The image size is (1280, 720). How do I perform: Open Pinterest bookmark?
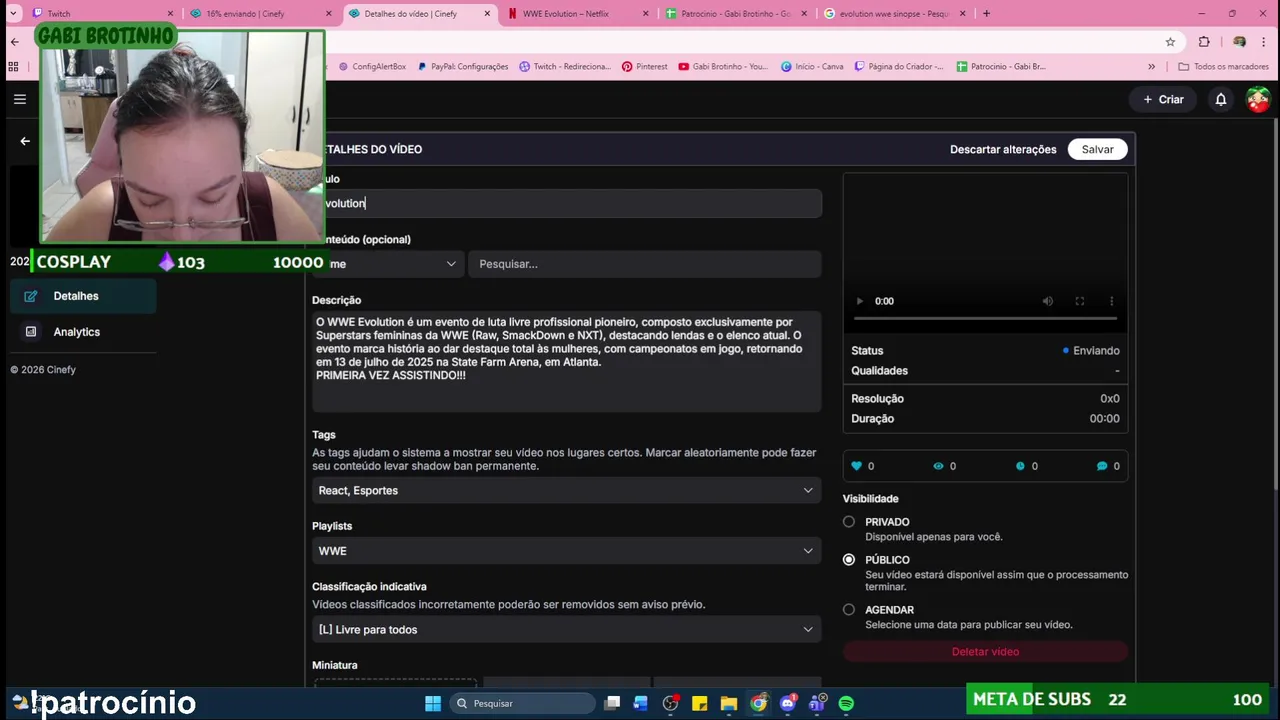pyautogui.click(x=644, y=67)
